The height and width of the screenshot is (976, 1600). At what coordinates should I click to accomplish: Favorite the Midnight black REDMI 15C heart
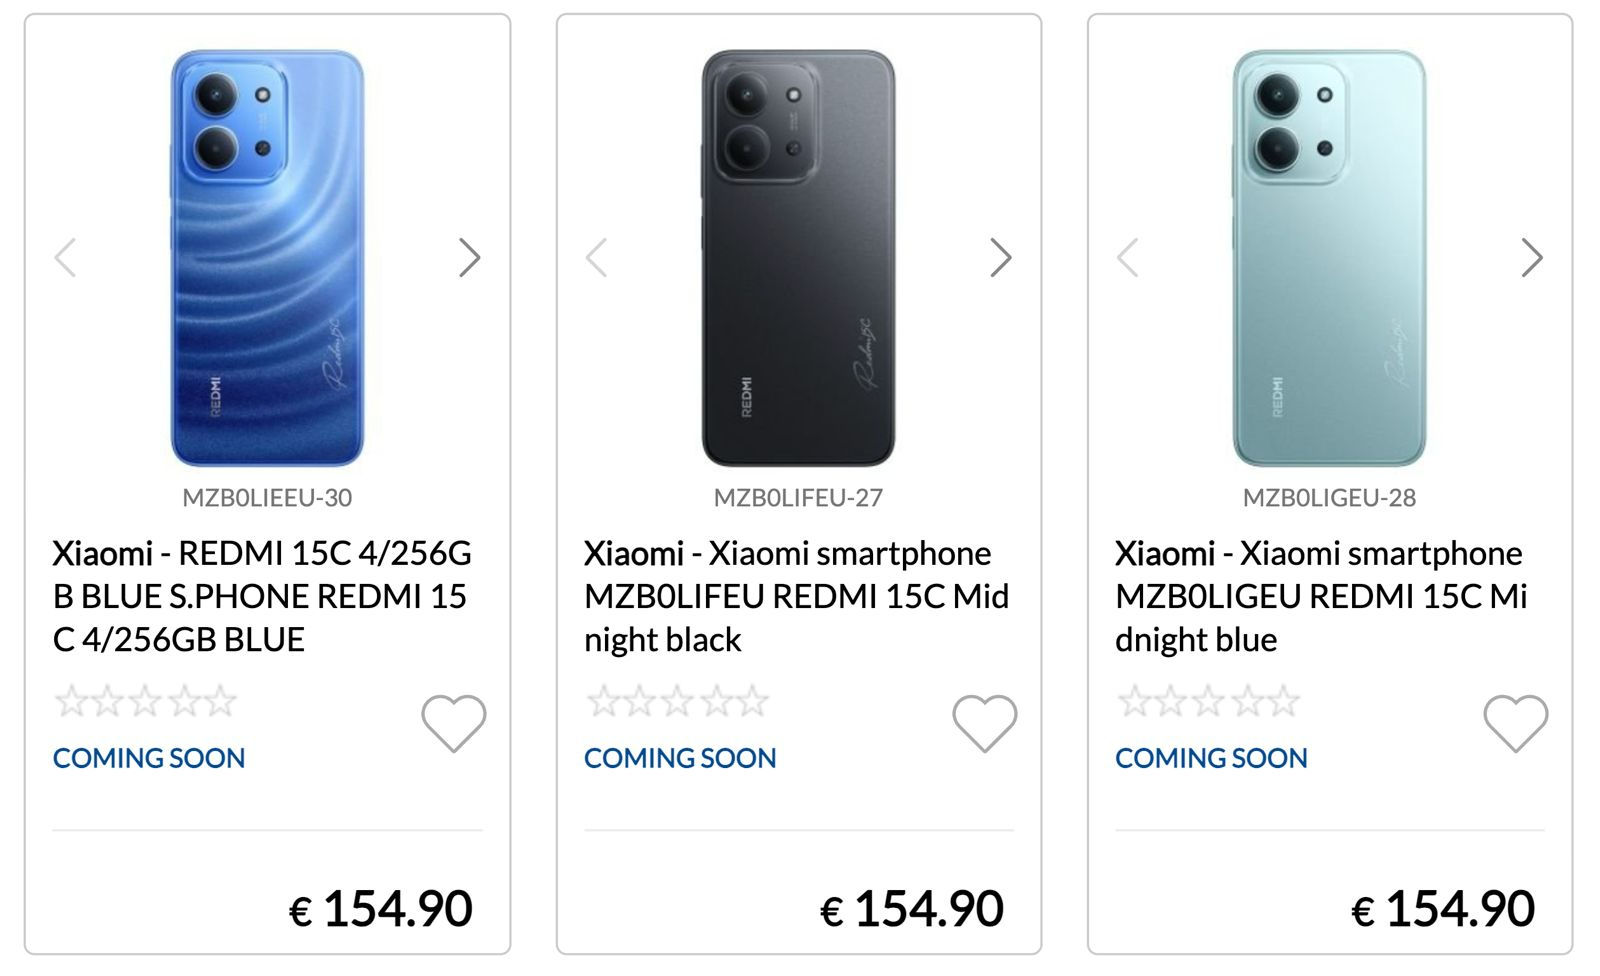(x=984, y=723)
